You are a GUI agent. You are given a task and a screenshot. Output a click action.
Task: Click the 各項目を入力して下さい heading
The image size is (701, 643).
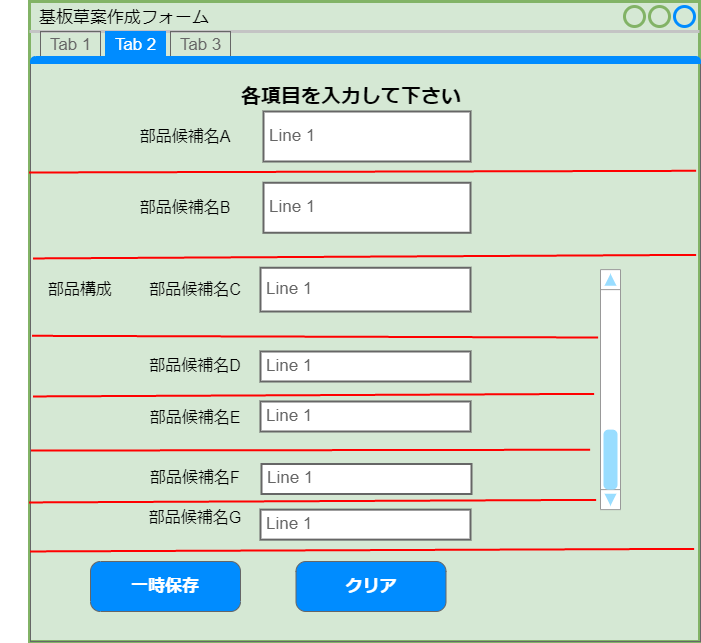351,95
